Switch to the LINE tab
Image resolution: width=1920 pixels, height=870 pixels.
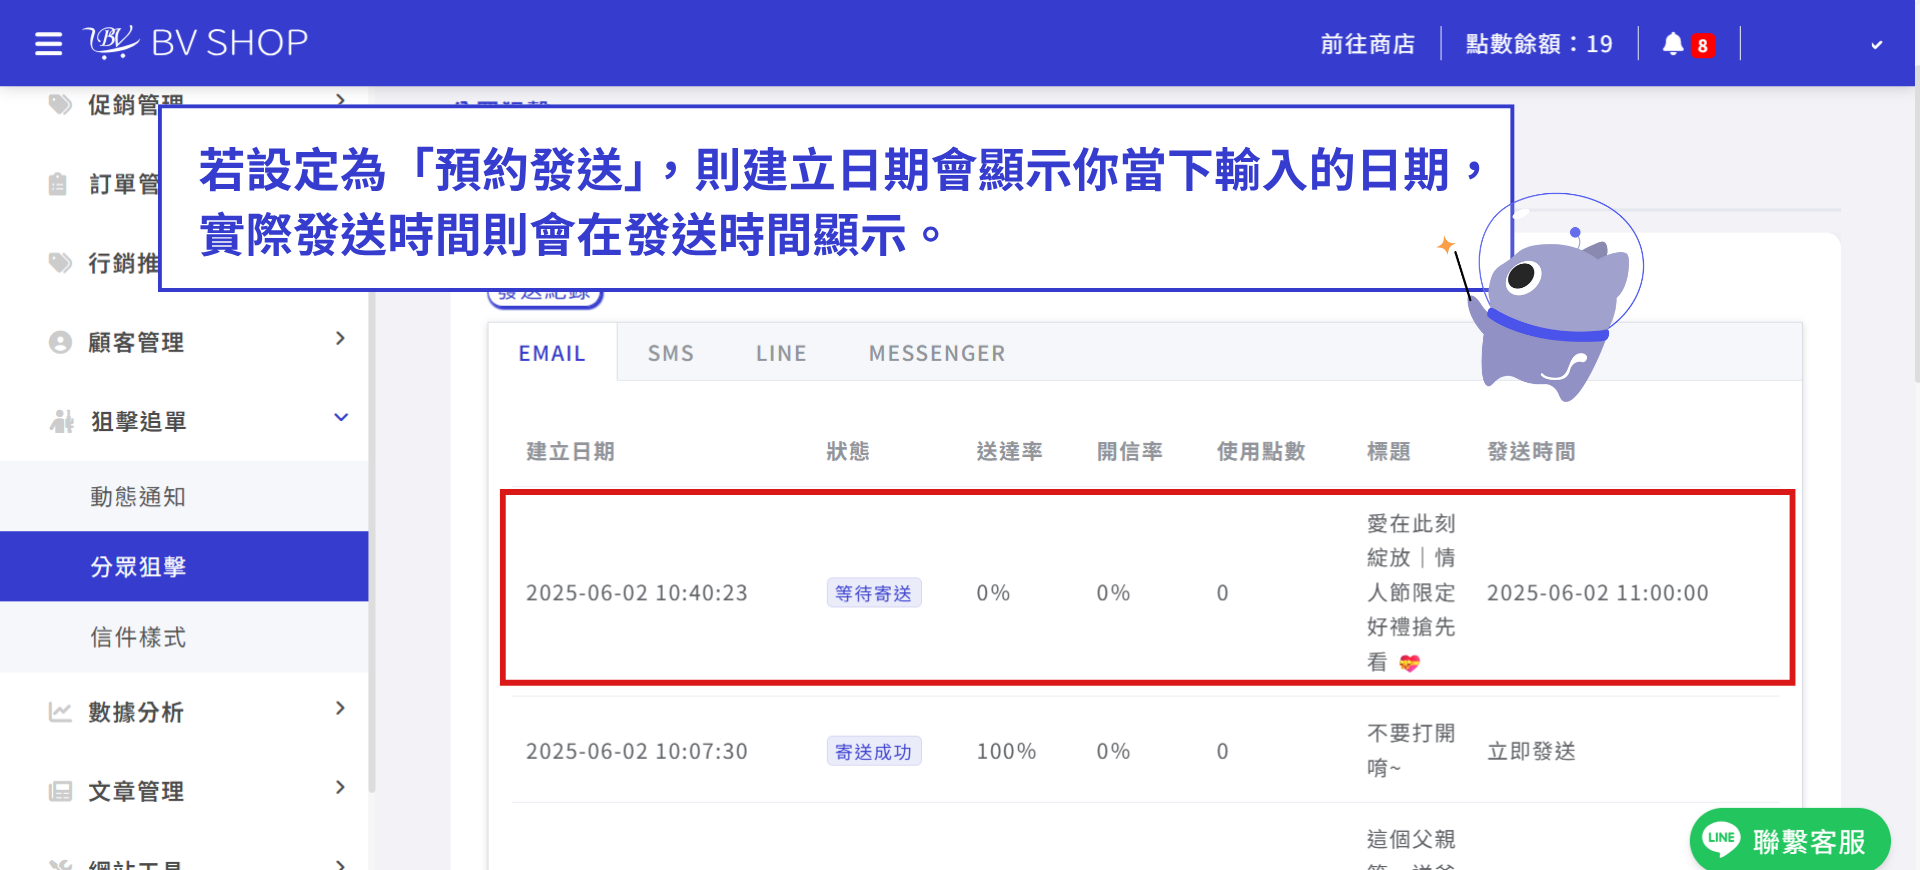(x=781, y=354)
